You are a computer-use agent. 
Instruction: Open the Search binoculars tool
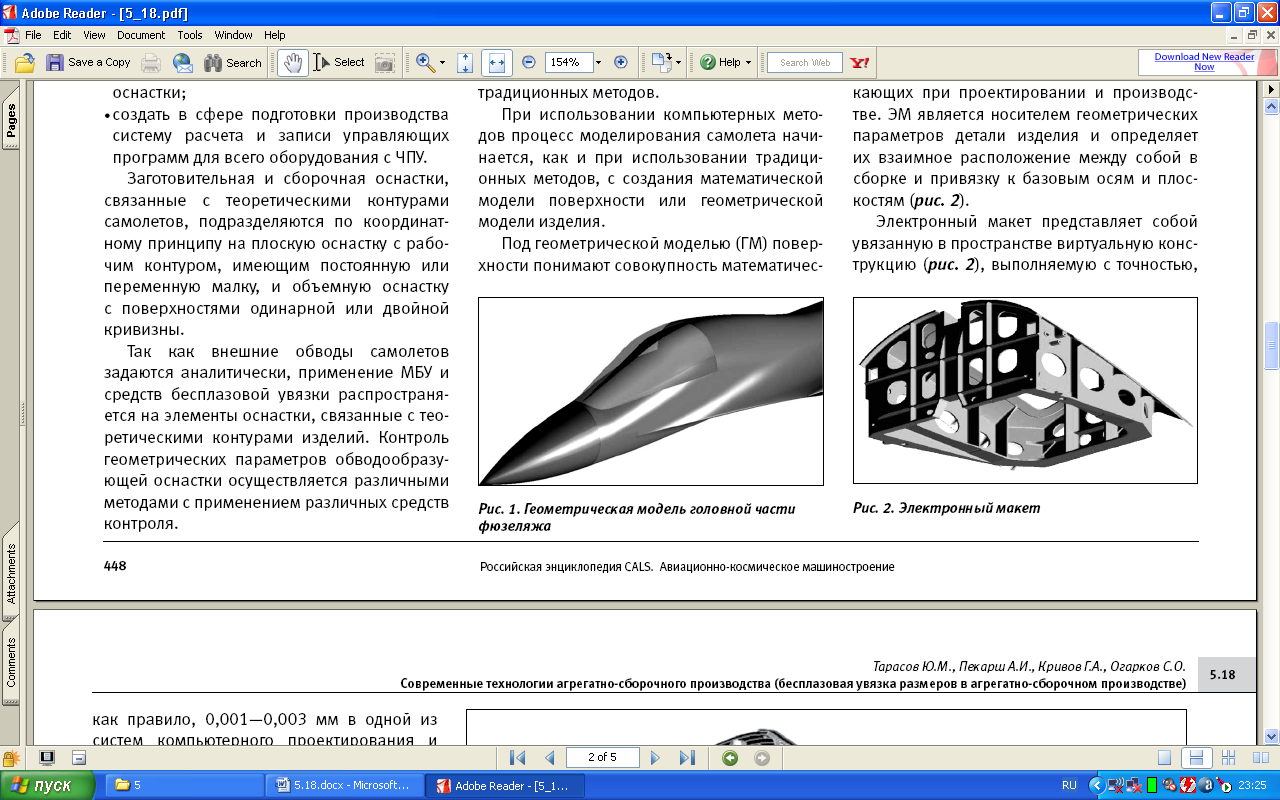click(x=233, y=62)
